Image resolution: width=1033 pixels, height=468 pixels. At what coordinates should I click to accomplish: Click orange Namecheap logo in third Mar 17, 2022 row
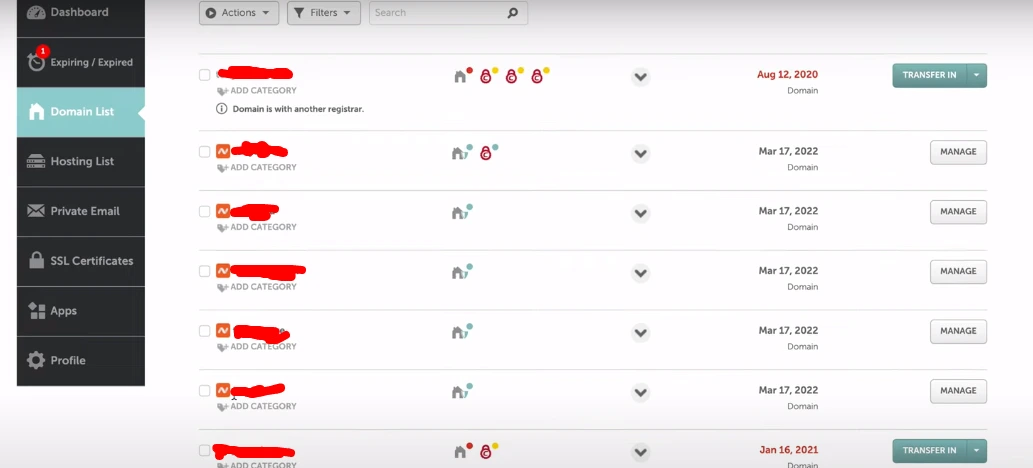223,271
